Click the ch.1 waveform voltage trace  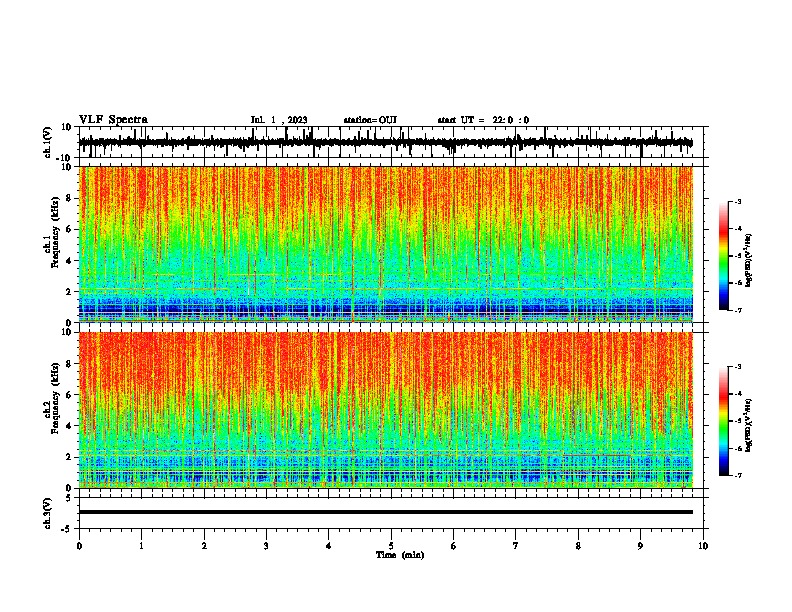(386, 143)
